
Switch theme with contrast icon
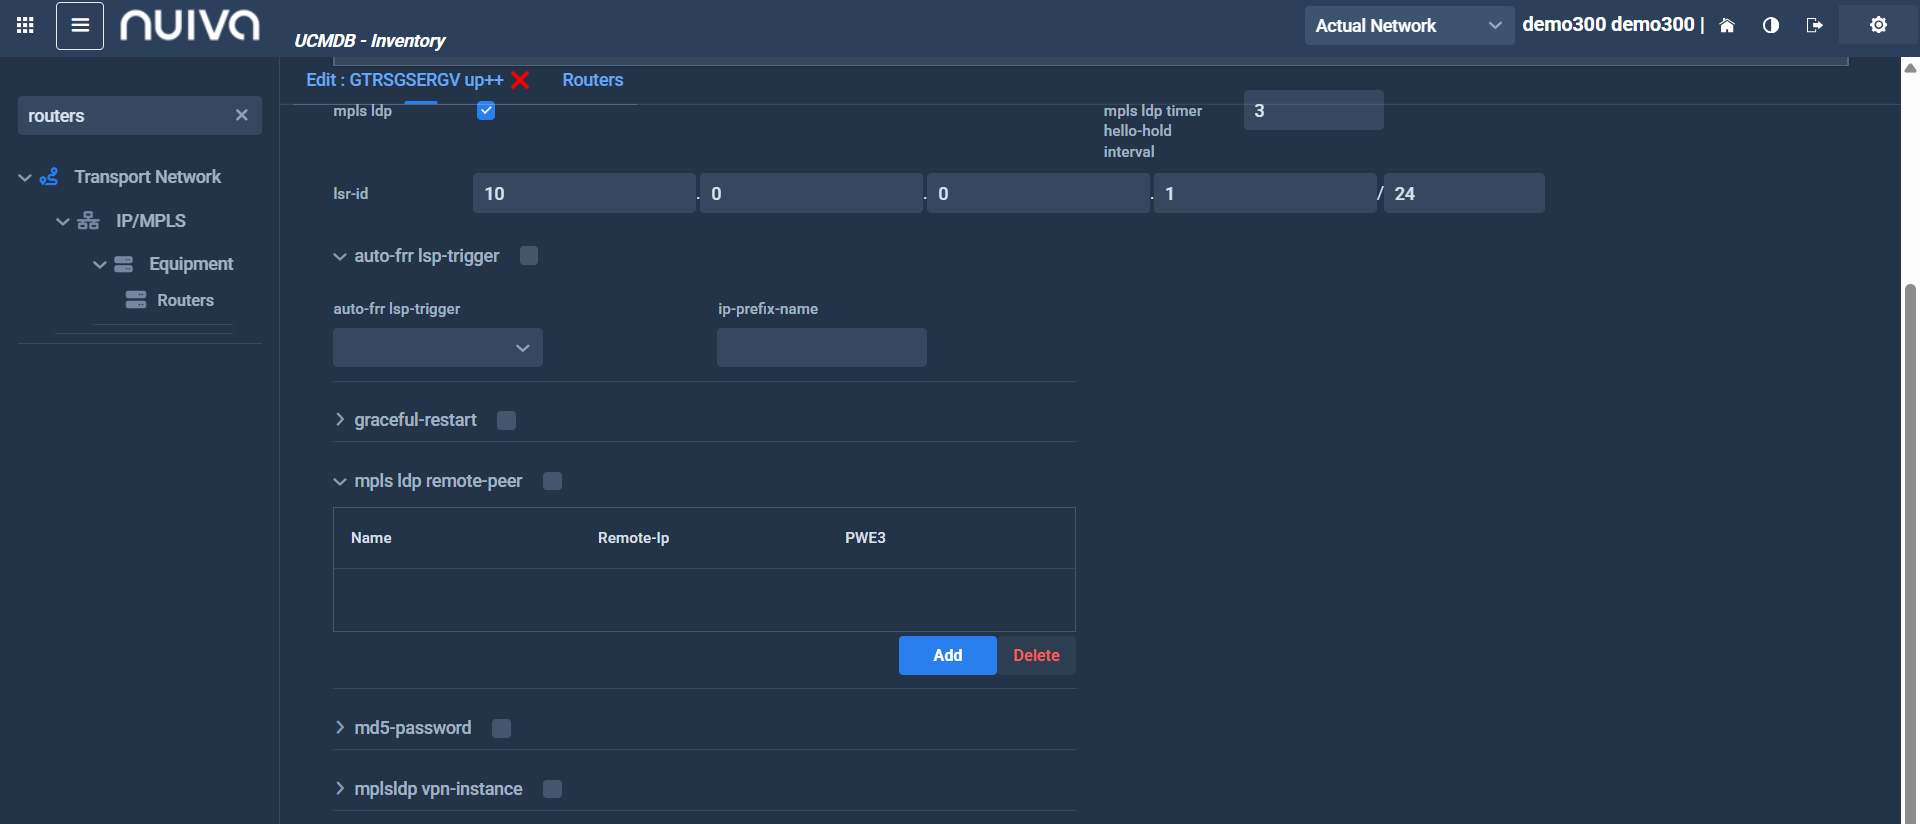[x=1770, y=26]
